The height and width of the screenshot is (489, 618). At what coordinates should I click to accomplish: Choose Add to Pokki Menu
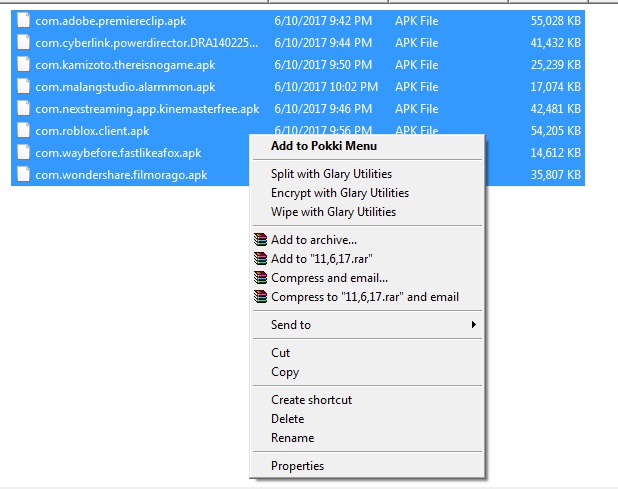coord(324,146)
